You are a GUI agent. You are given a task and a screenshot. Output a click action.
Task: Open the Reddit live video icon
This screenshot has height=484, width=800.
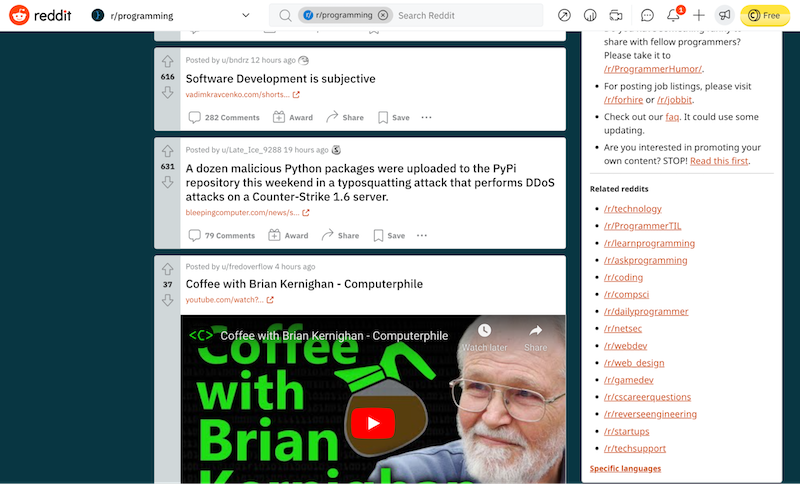(x=616, y=16)
